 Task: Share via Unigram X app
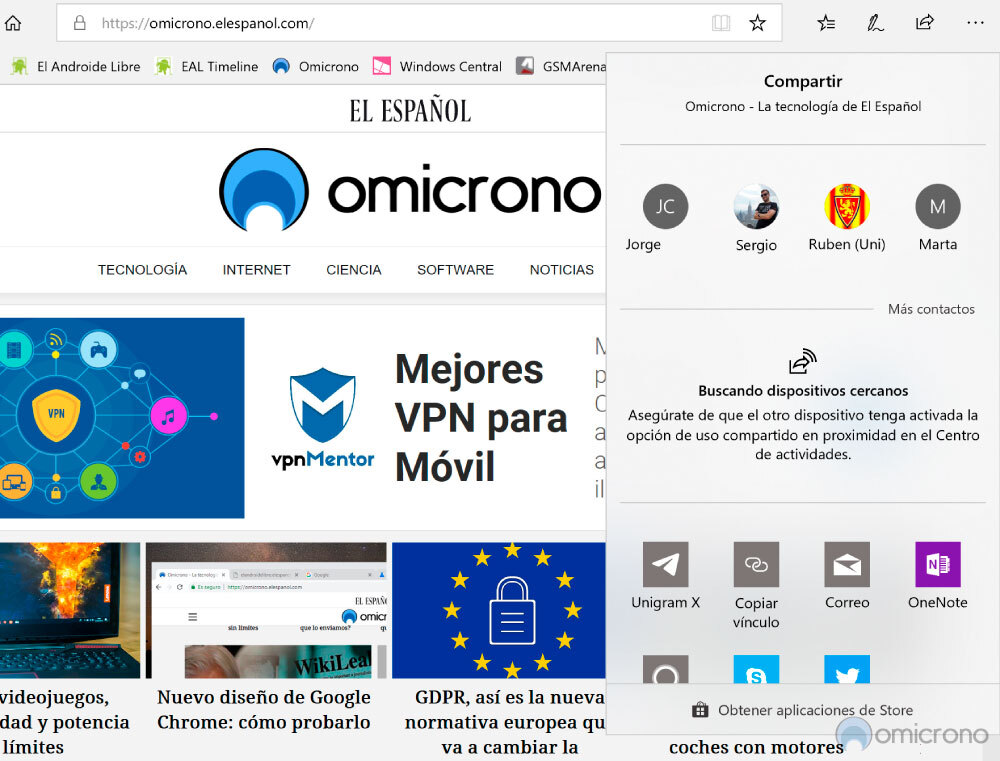(x=665, y=576)
